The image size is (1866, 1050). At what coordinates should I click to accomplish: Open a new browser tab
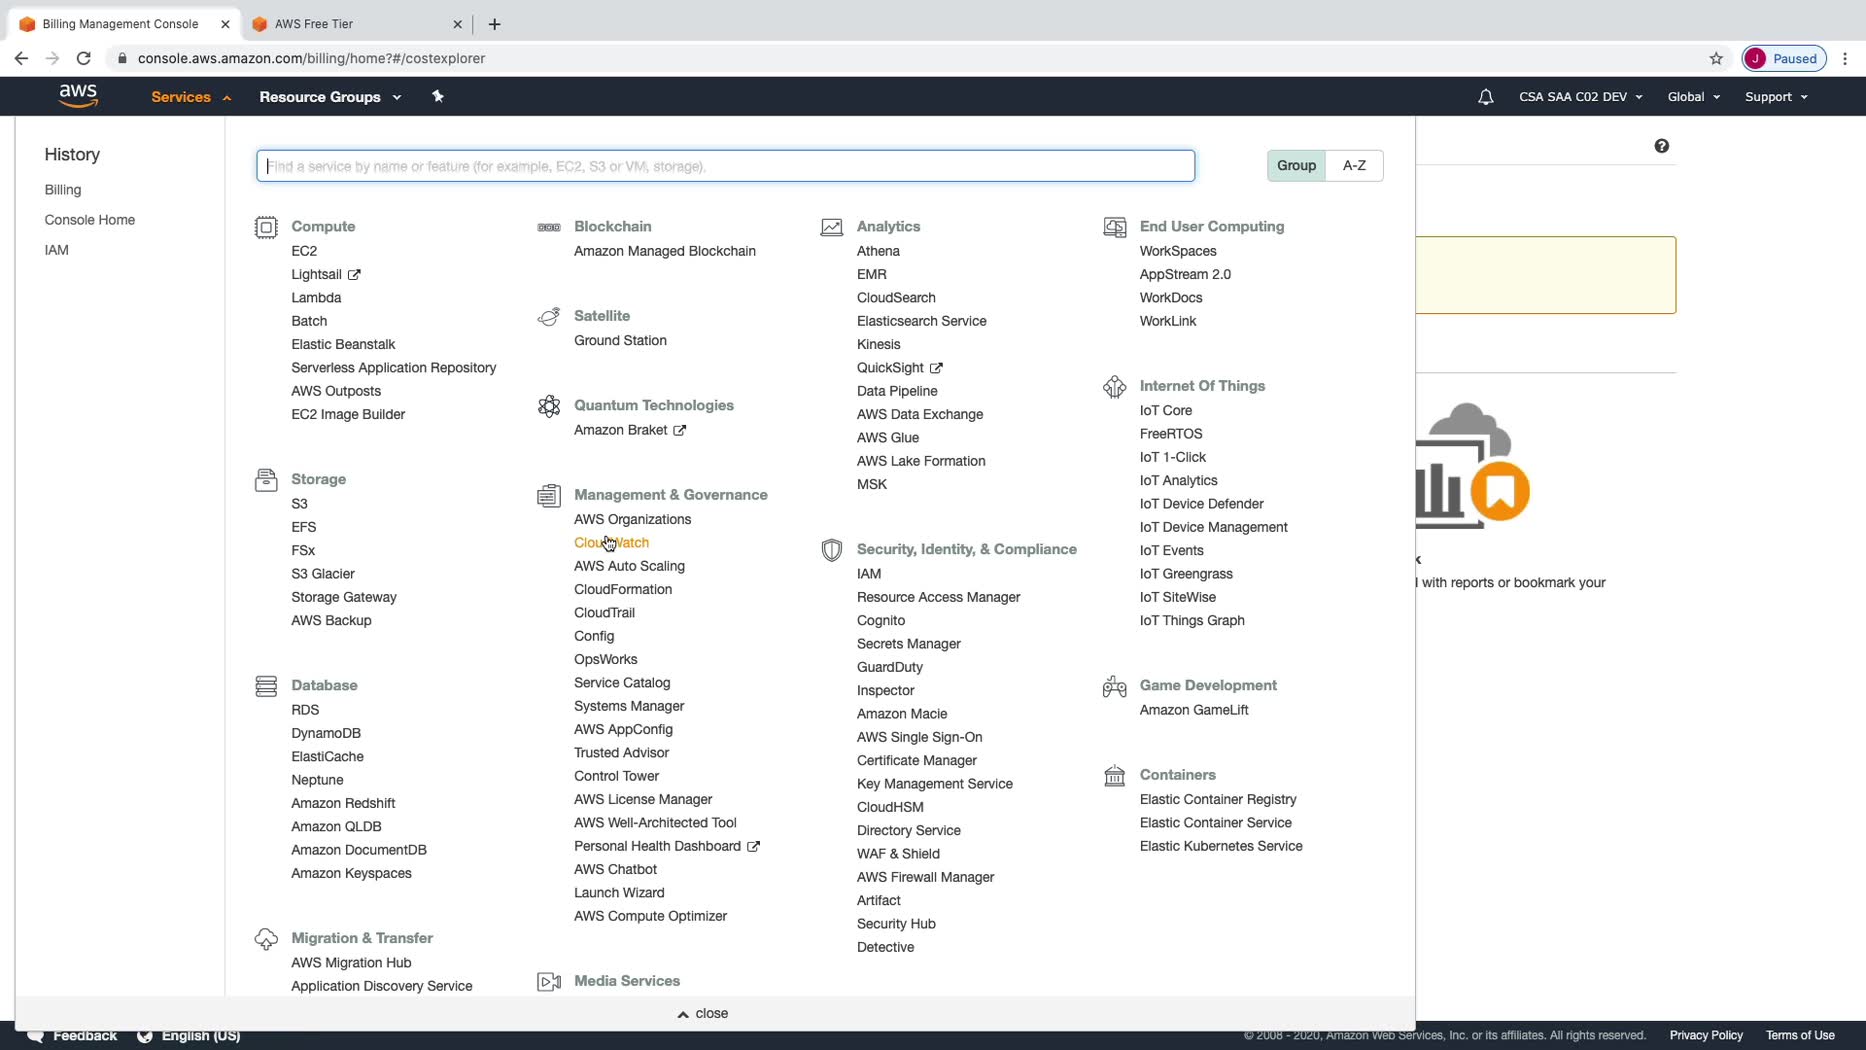pos(494,24)
